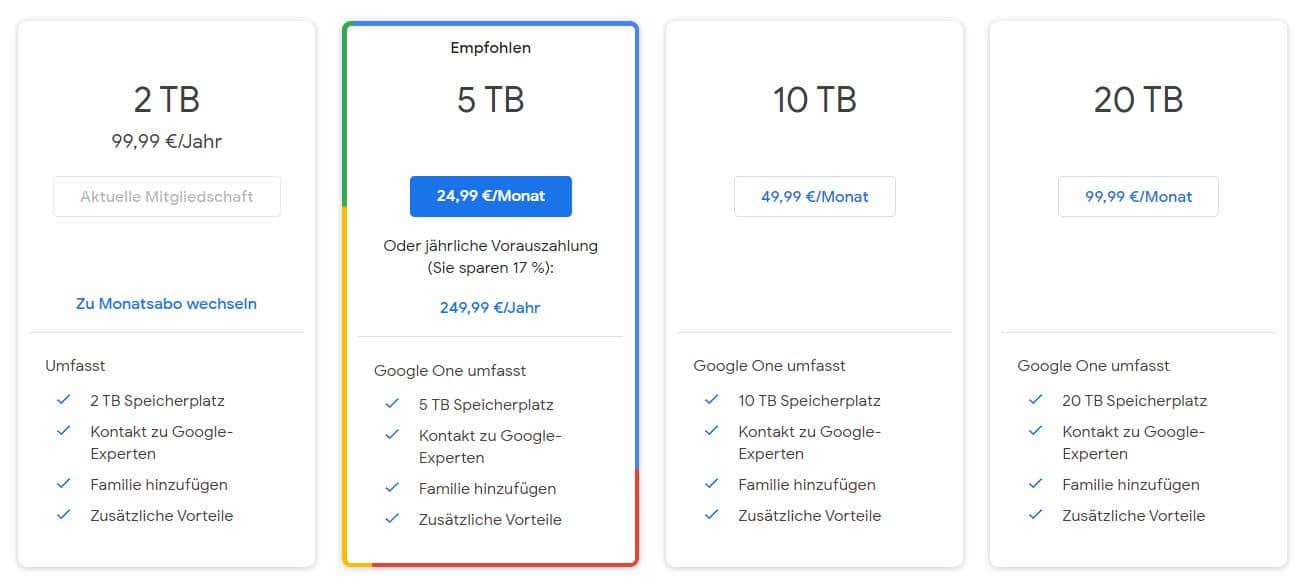Select the 249,99 €/Jahr yearly prepayment link

click(490, 307)
